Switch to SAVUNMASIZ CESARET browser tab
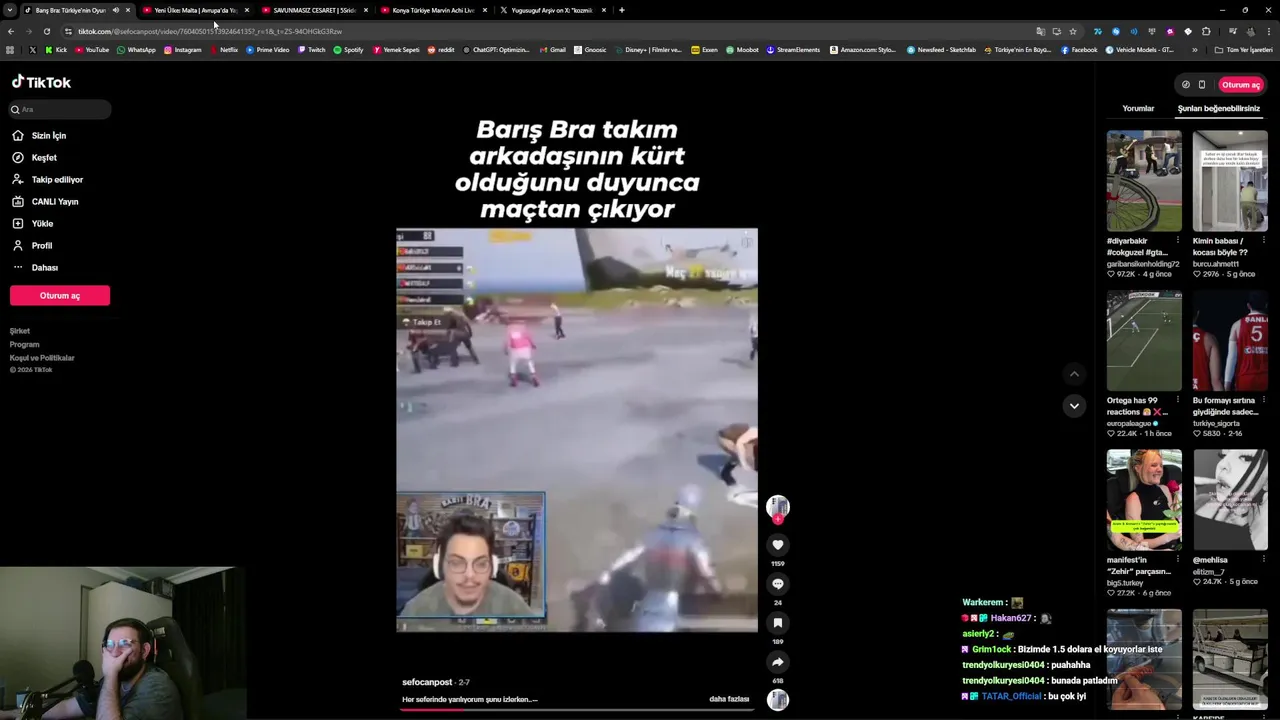Viewport: 1280px width, 720px height. coord(315,10)
